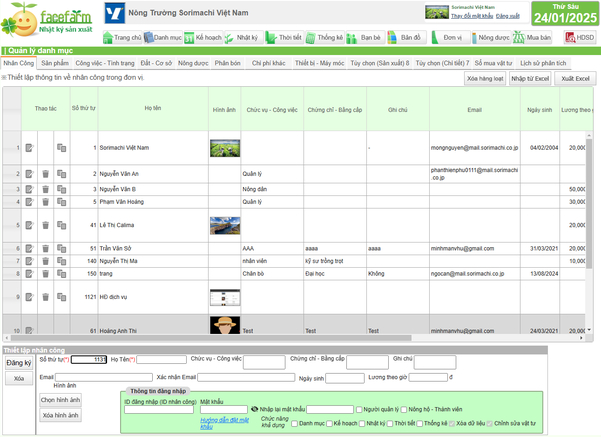Click the Đăng ký button
Image resolution: width=601 pixels, height=437 pixels.
19,363
